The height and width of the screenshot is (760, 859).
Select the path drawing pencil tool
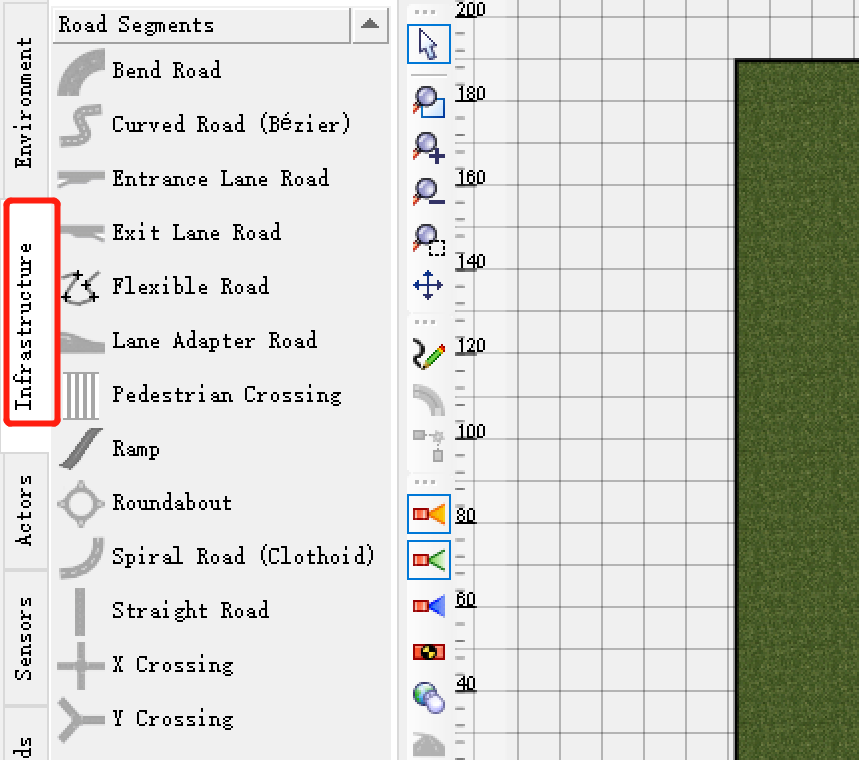(428, 355)
